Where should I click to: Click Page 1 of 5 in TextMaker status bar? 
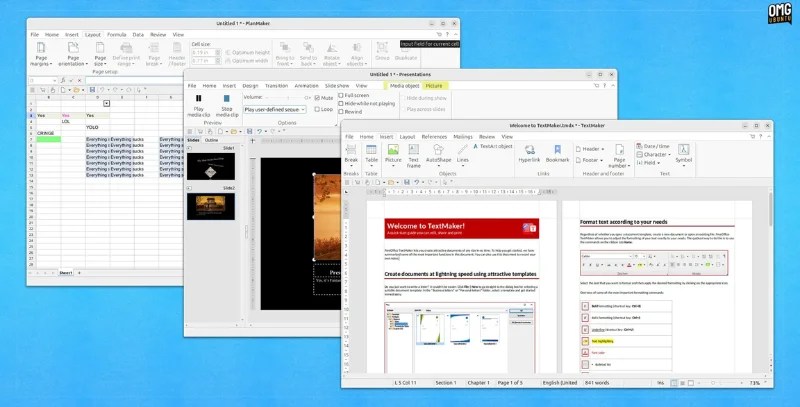click(x=511, y=383)
